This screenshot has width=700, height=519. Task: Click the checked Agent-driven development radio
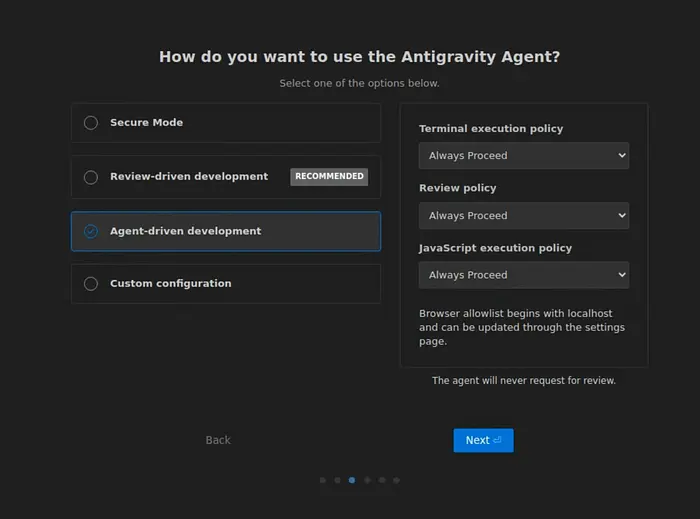pyautogui.click(x=91, y=231)
